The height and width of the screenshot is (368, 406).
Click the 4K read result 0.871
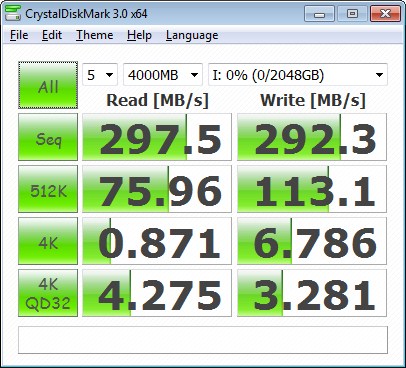click(x=157, y=241)
